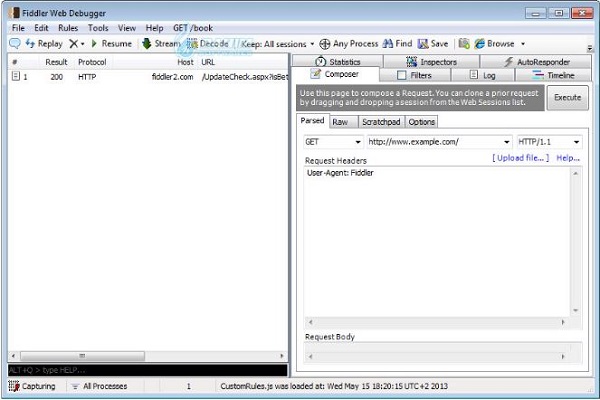This screenshot has height=400, width=600.
Task: Click the All Processes status filter
Action: pos(99,386)
